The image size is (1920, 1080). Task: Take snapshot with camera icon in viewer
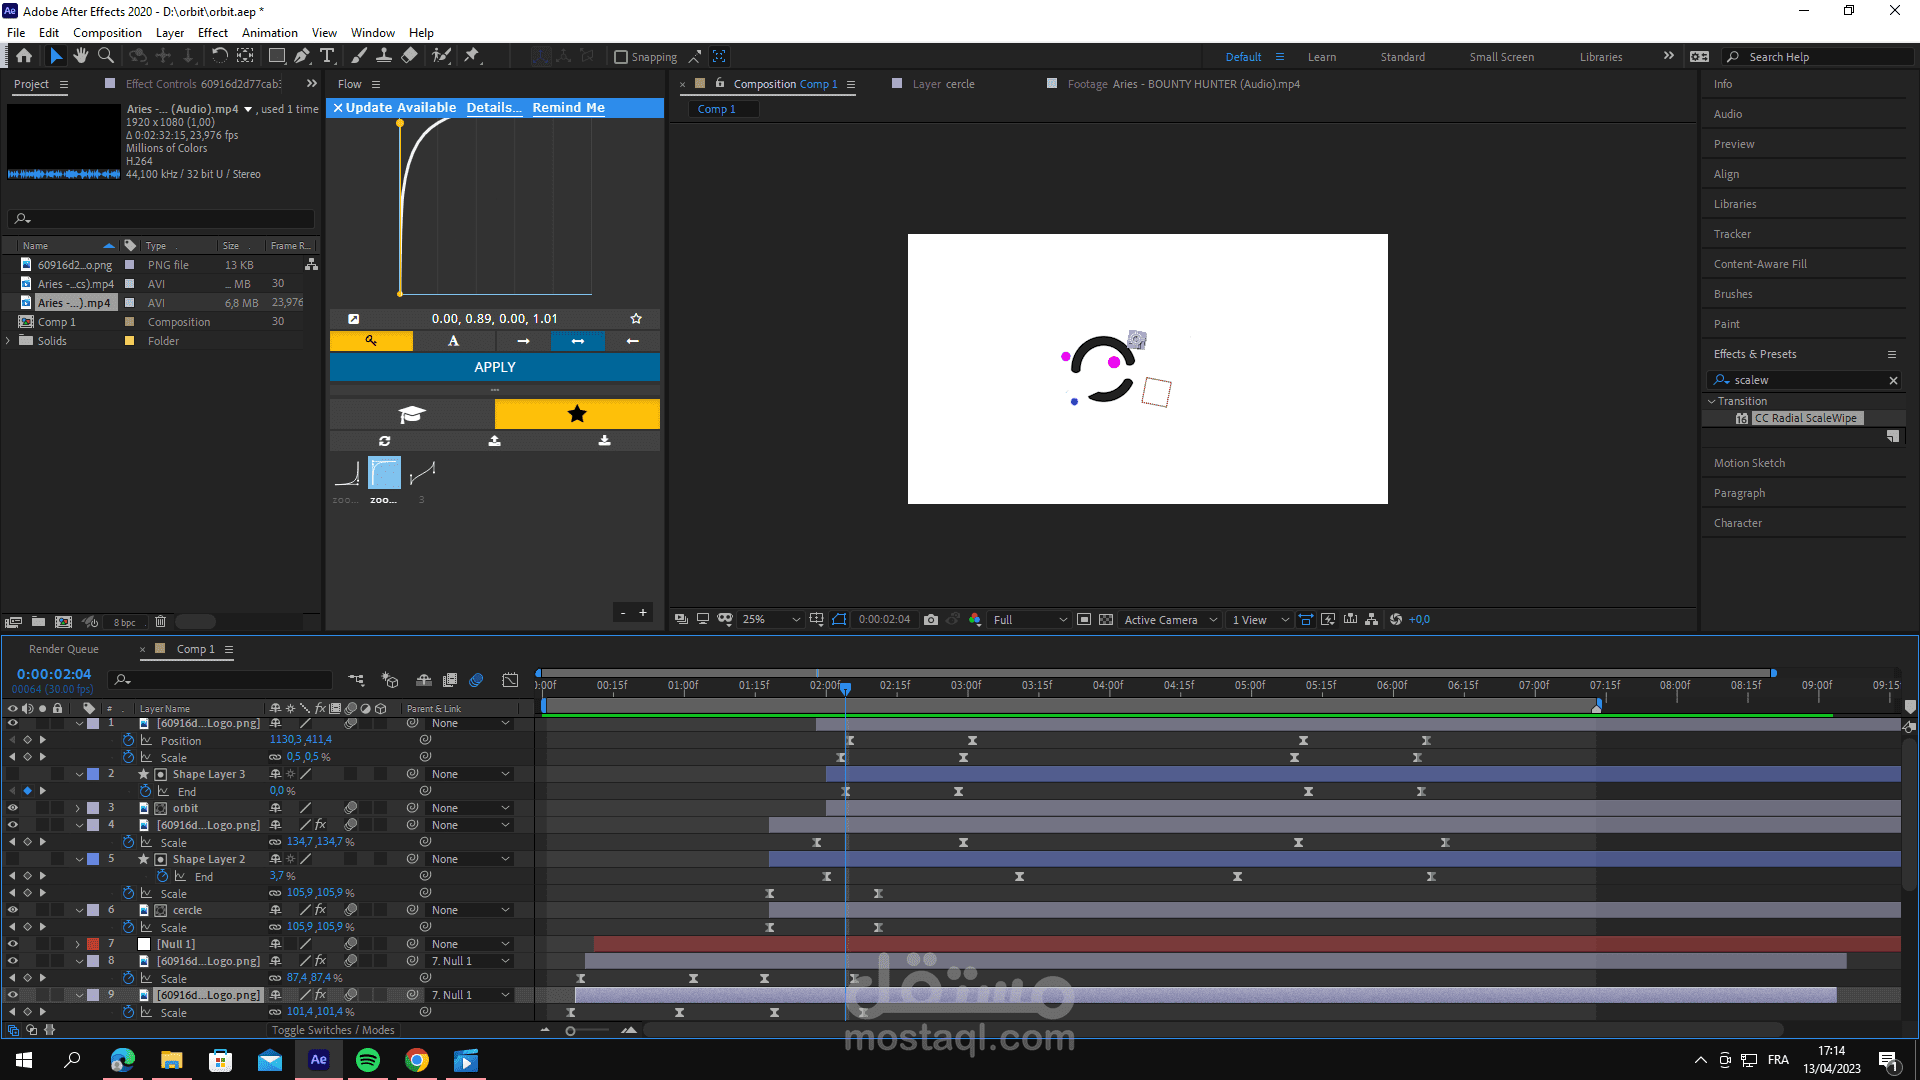[931, 620]
